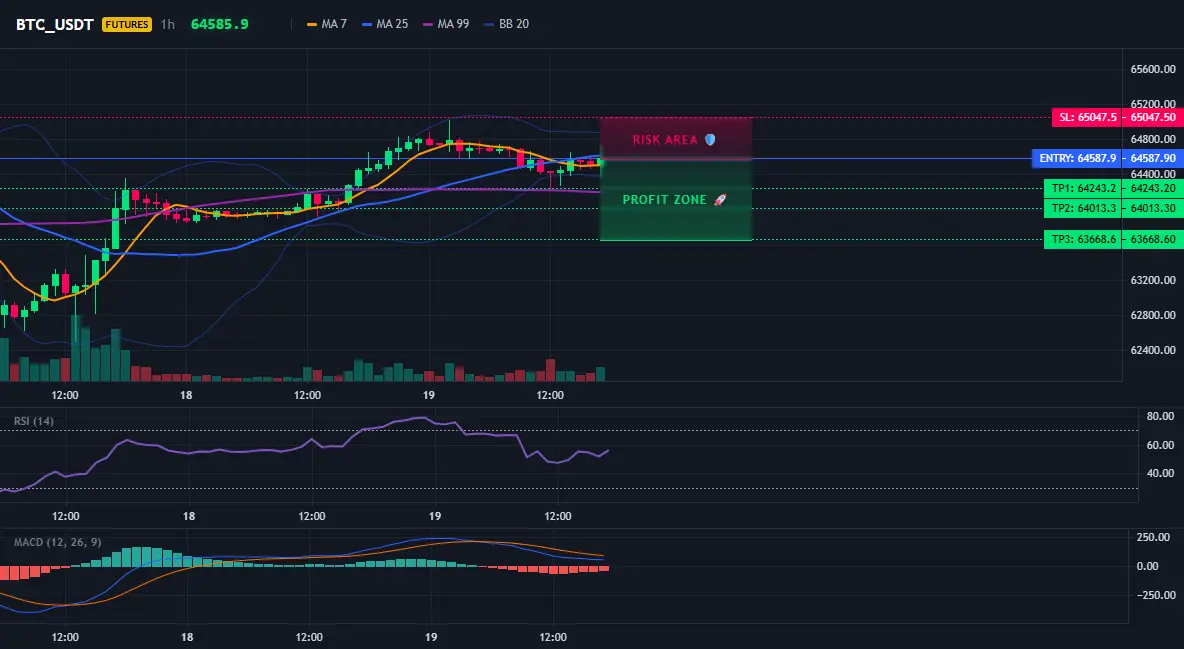Click the PROFIT ZONE box
The image size is (1184, 649).
point(676,199)
